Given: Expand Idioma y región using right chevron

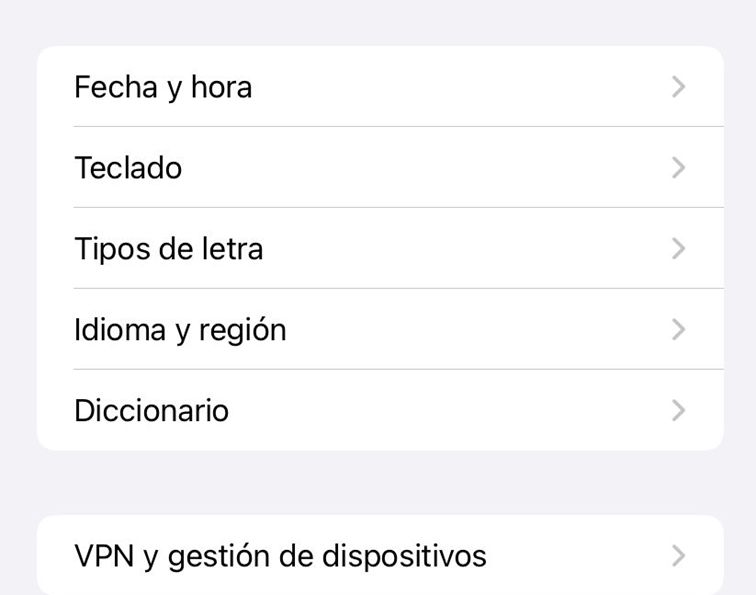Looking at the screenshot, I should coord(679,330).
